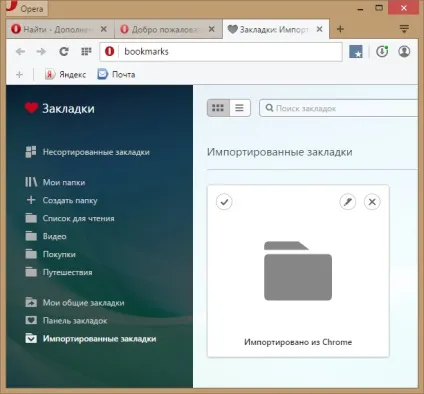
Task: Open 'Несортированные закладки' in the sidebar
Action: [x=88, y=152]
